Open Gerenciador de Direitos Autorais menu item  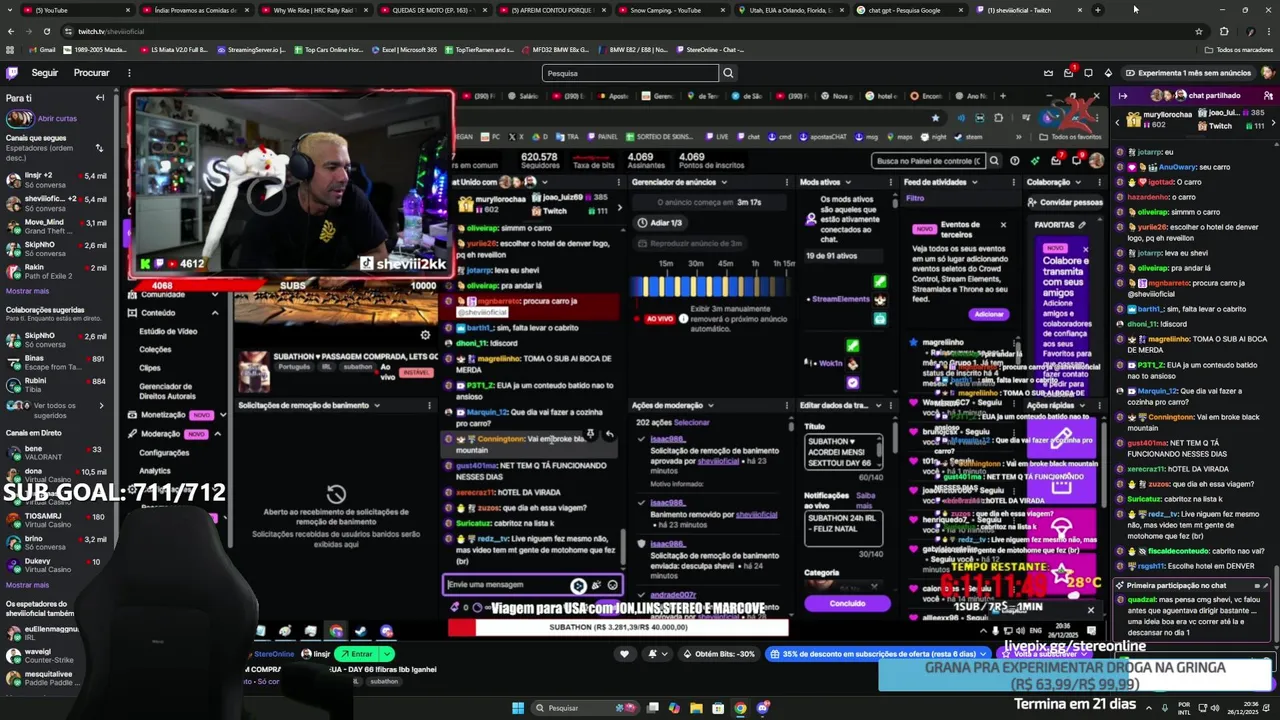pos(167,391)
